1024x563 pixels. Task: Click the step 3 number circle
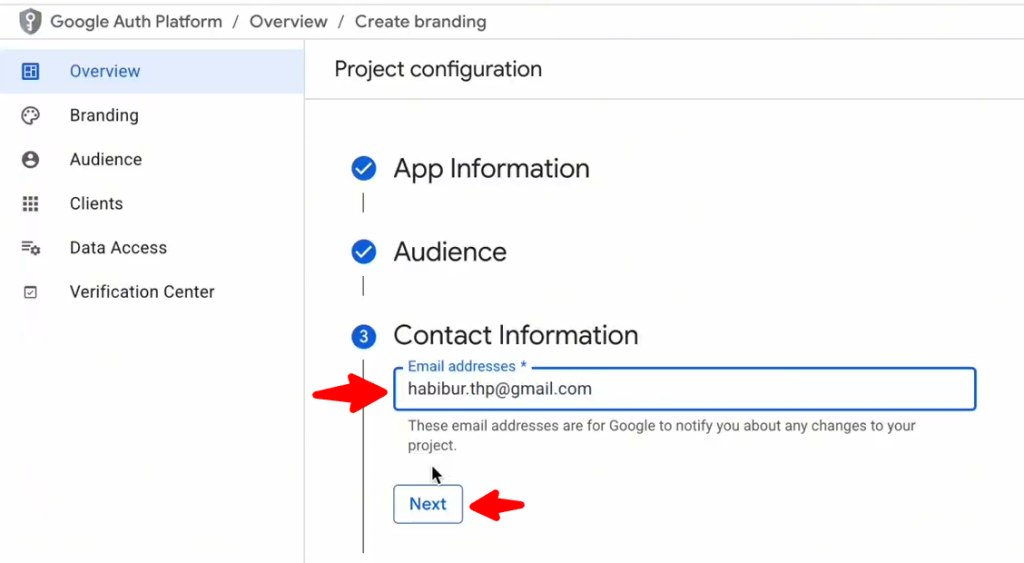click(x=364, y=337)
